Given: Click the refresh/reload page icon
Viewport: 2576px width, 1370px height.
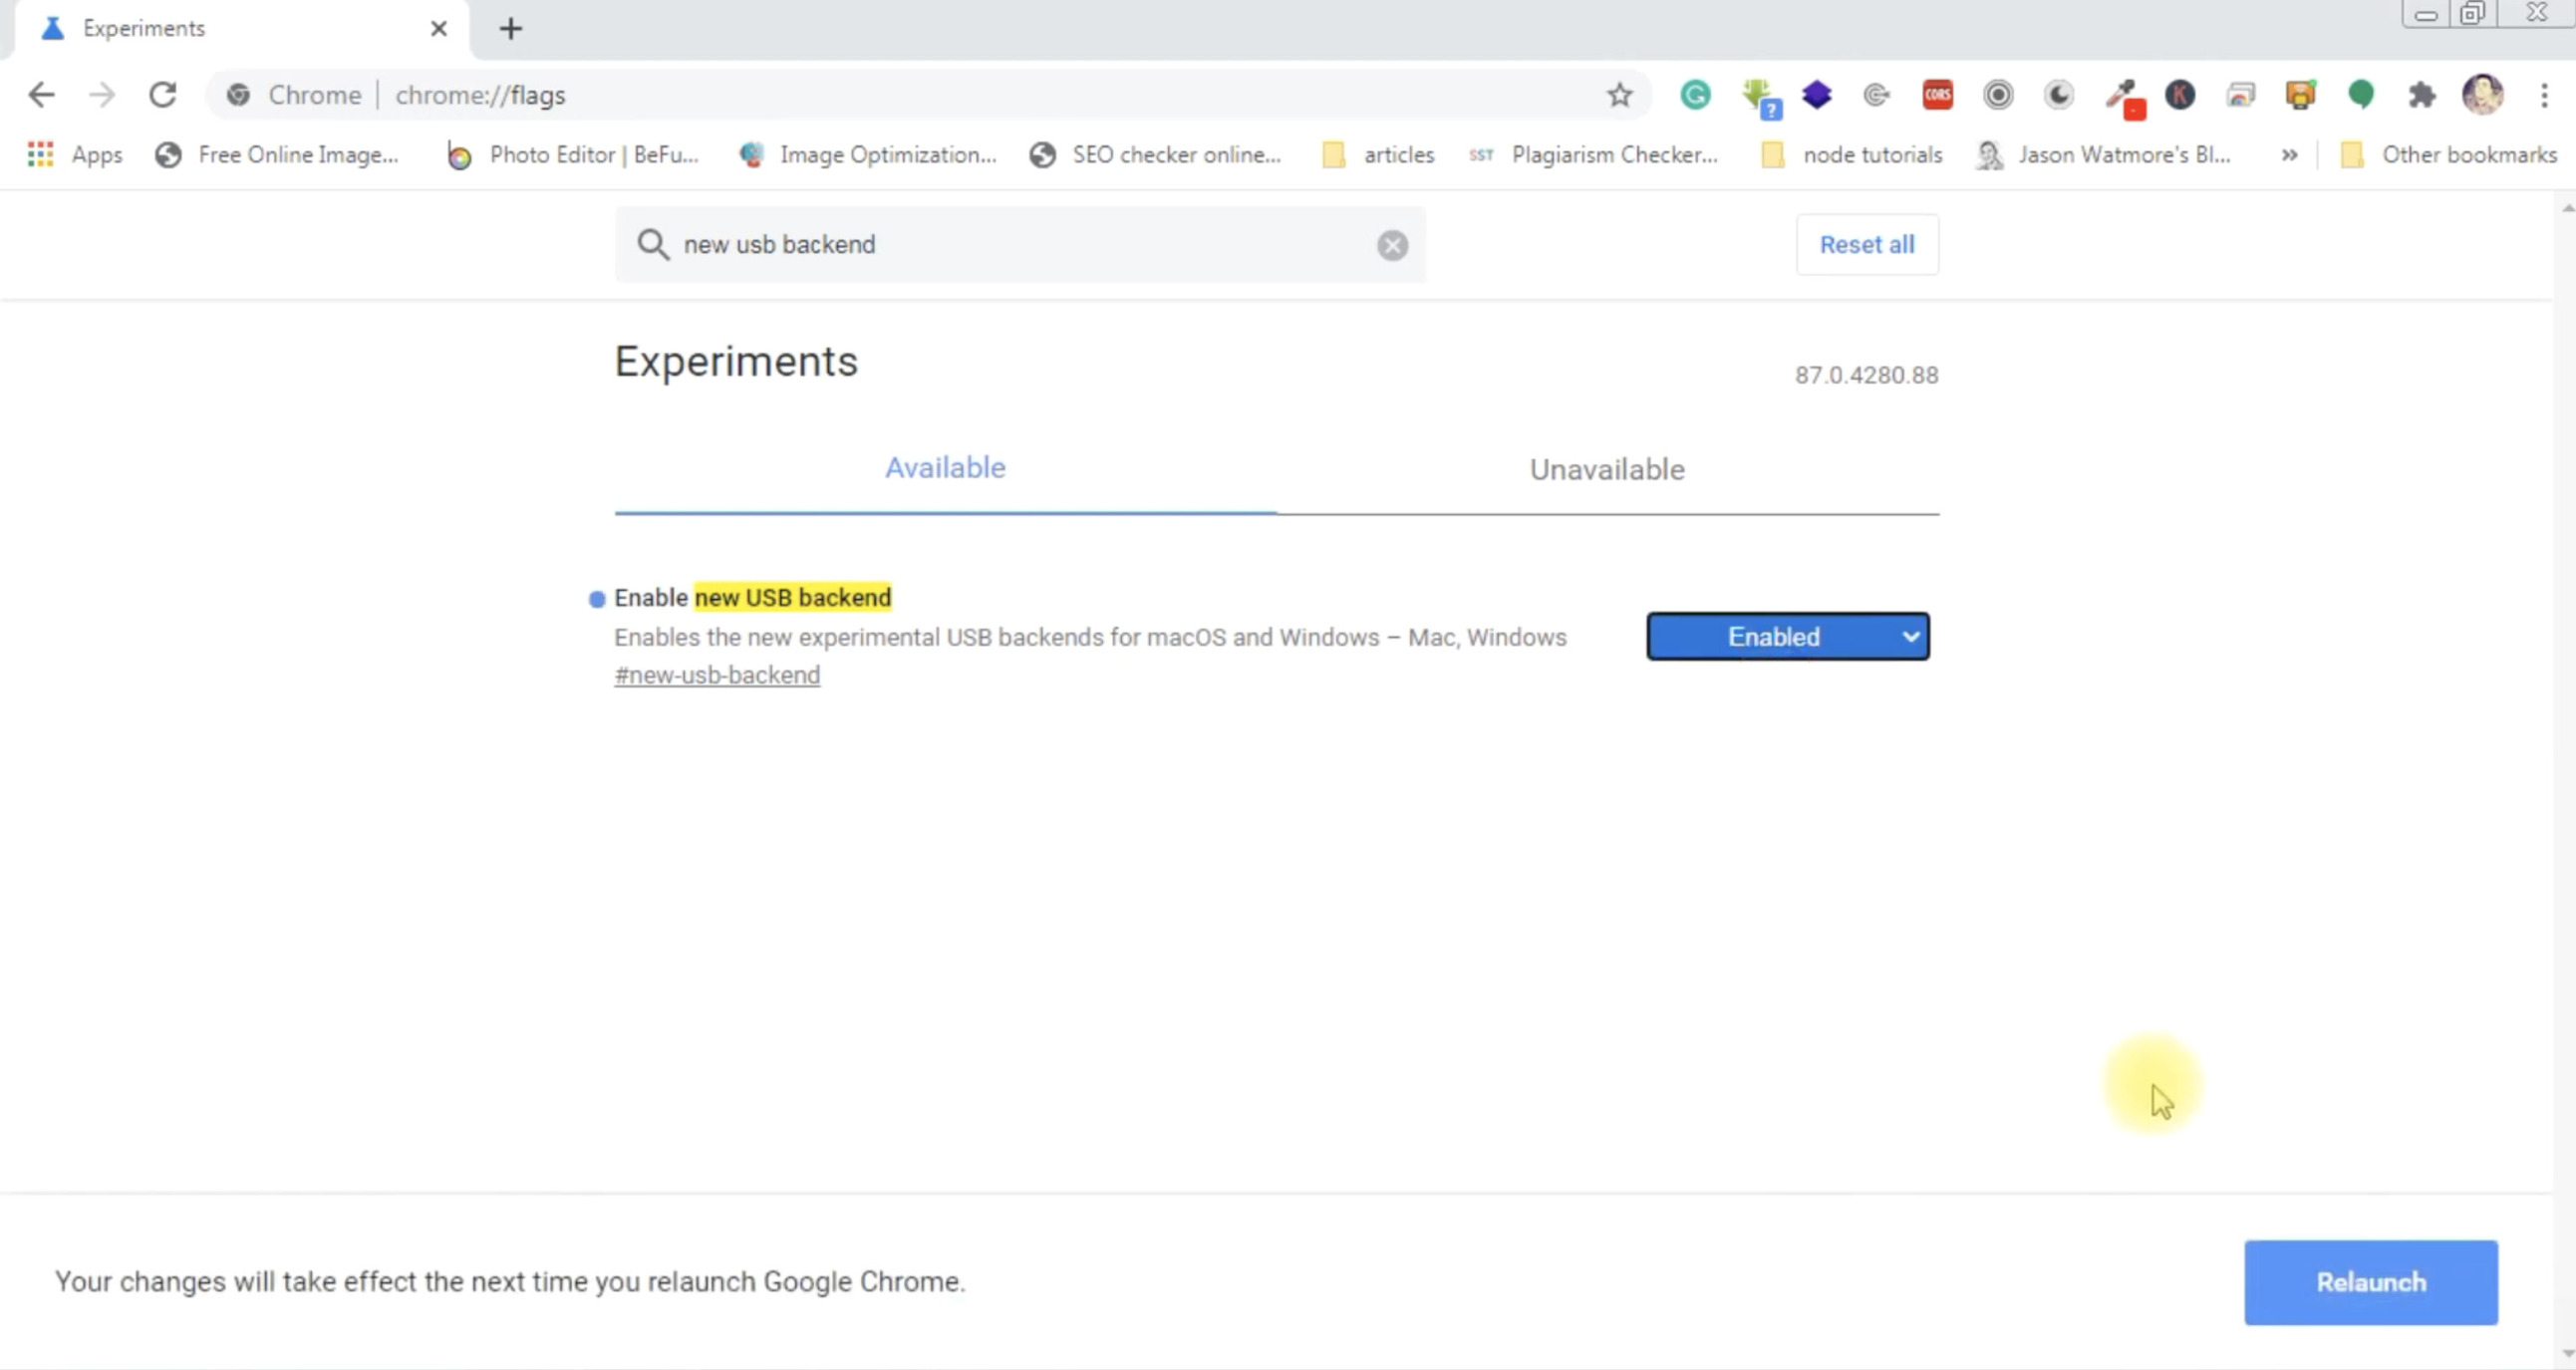Looking at the screenshot, I should tap(161, 94).
